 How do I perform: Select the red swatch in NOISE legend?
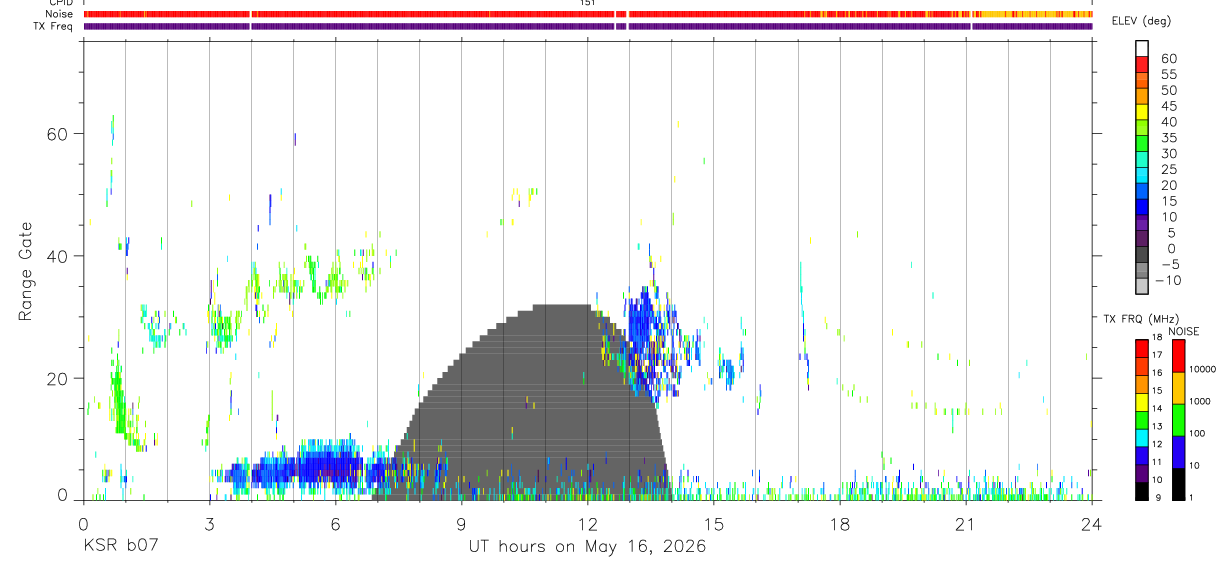click(x=1178, y=356)
